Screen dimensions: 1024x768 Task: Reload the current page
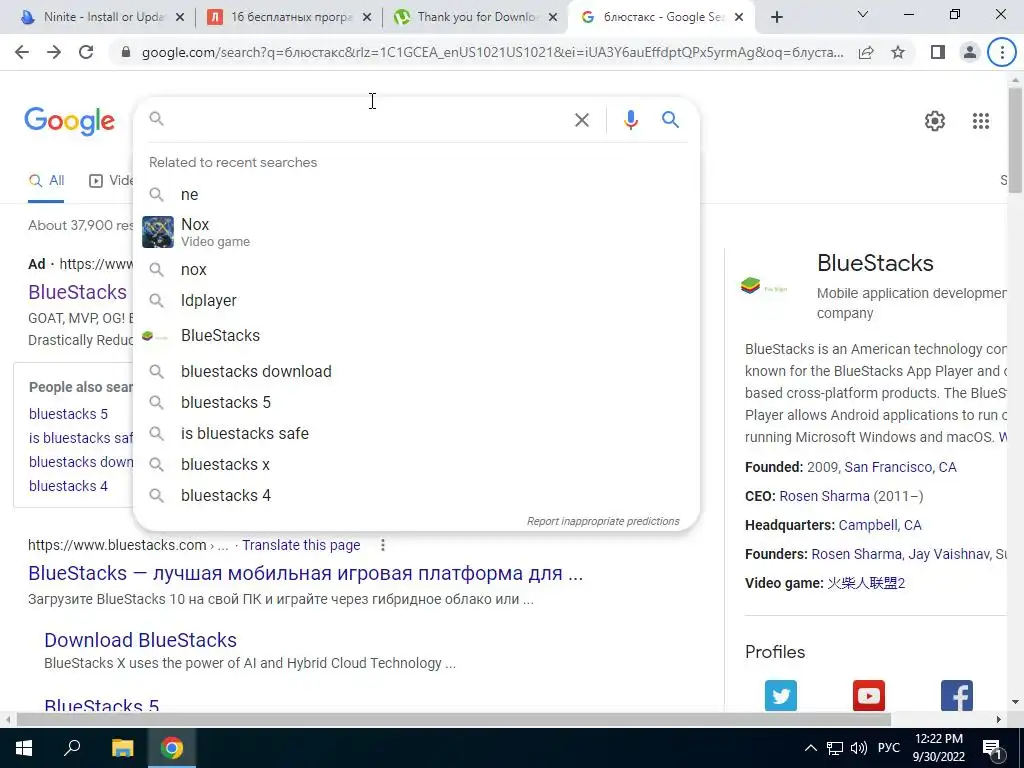(86, 52)
